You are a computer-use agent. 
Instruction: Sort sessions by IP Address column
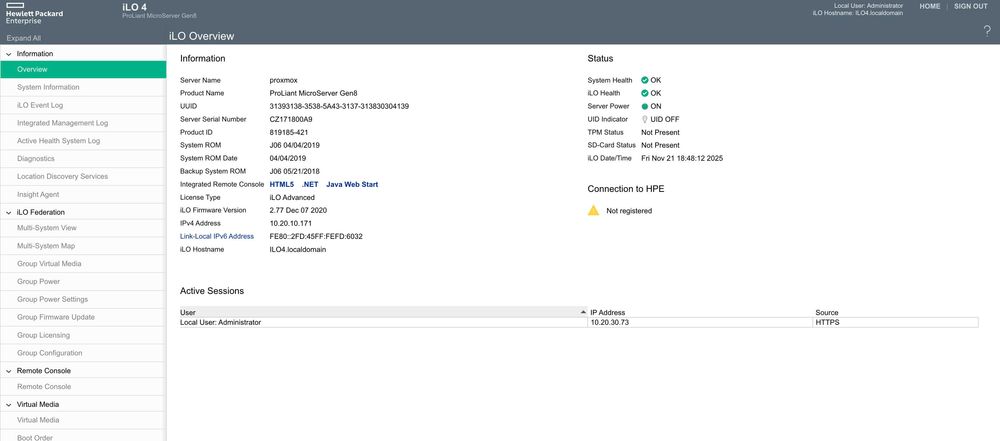click(700, 312)
